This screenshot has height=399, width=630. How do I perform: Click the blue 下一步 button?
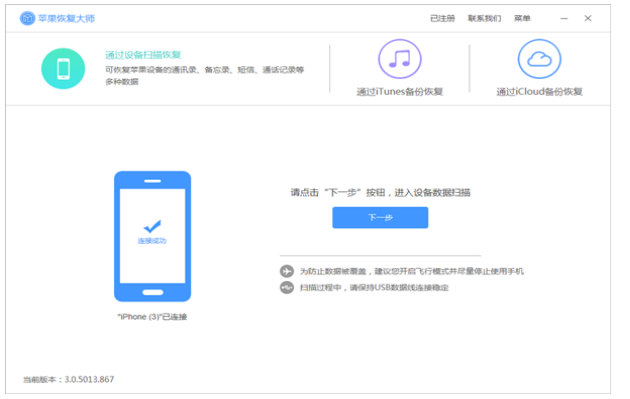380,218
